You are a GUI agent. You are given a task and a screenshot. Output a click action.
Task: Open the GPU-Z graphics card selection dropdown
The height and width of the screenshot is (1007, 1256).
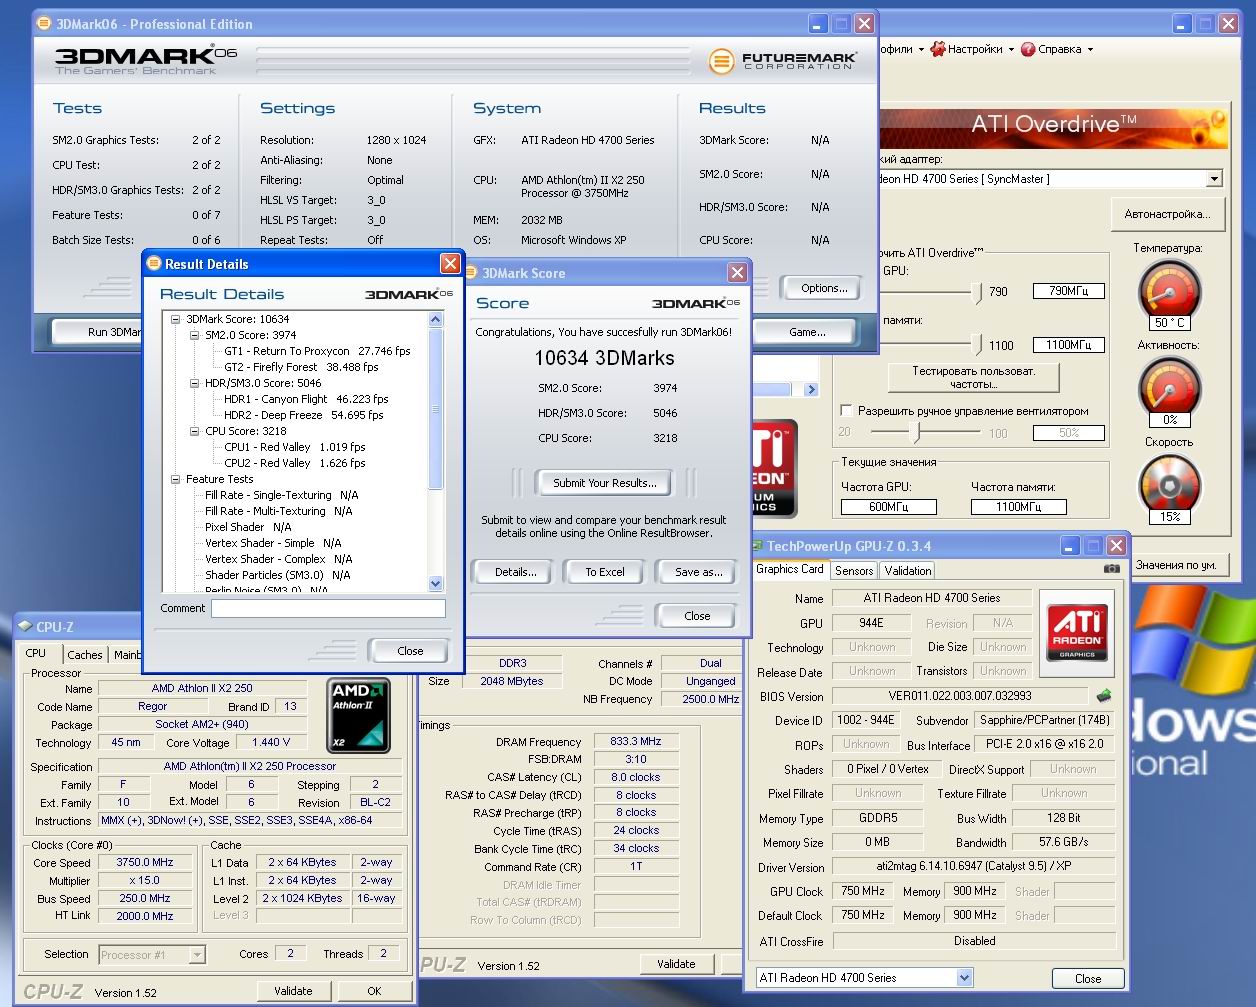click(964, 977)
